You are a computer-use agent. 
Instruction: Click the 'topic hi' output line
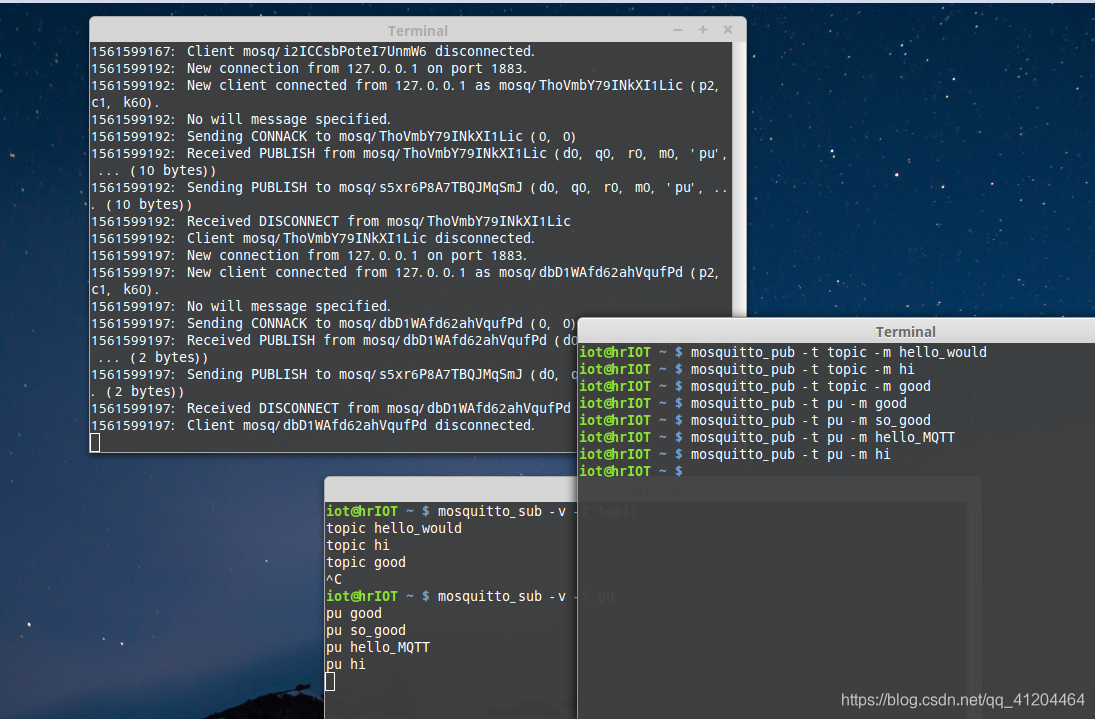(x=358, y=545)
